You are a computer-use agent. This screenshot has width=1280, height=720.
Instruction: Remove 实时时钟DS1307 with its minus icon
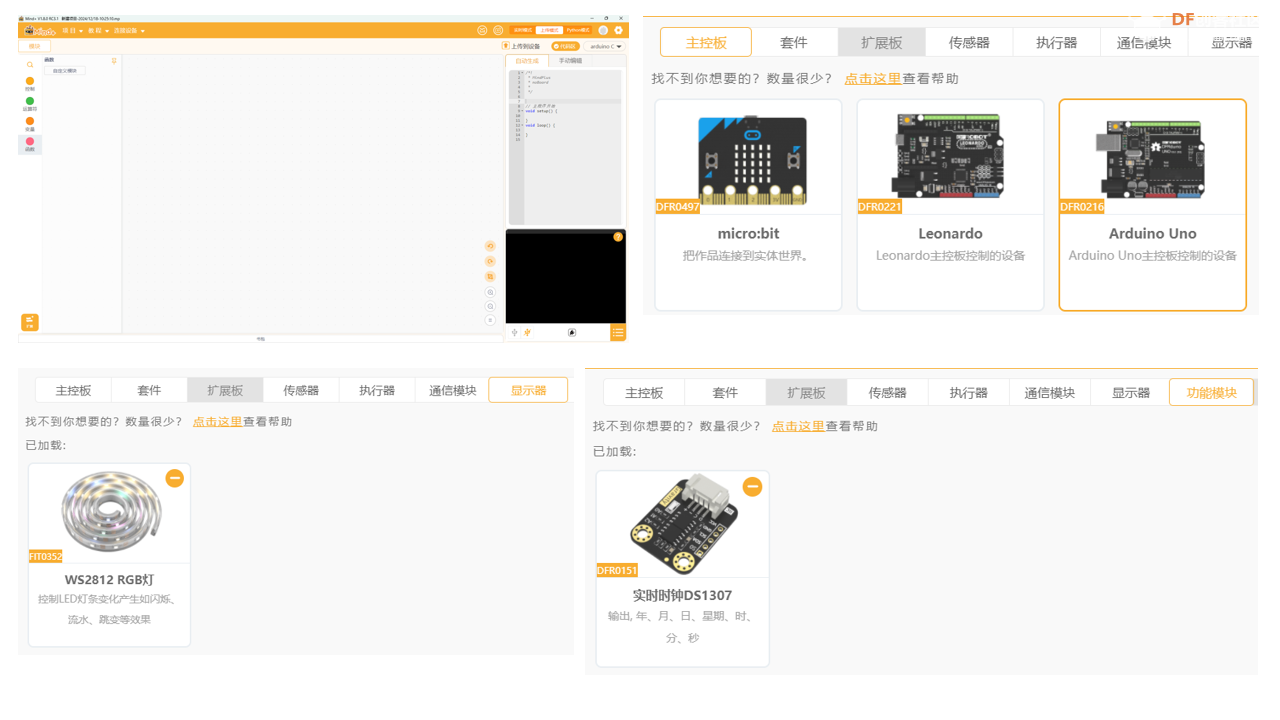pyautogui.click(x=752, y=487)
